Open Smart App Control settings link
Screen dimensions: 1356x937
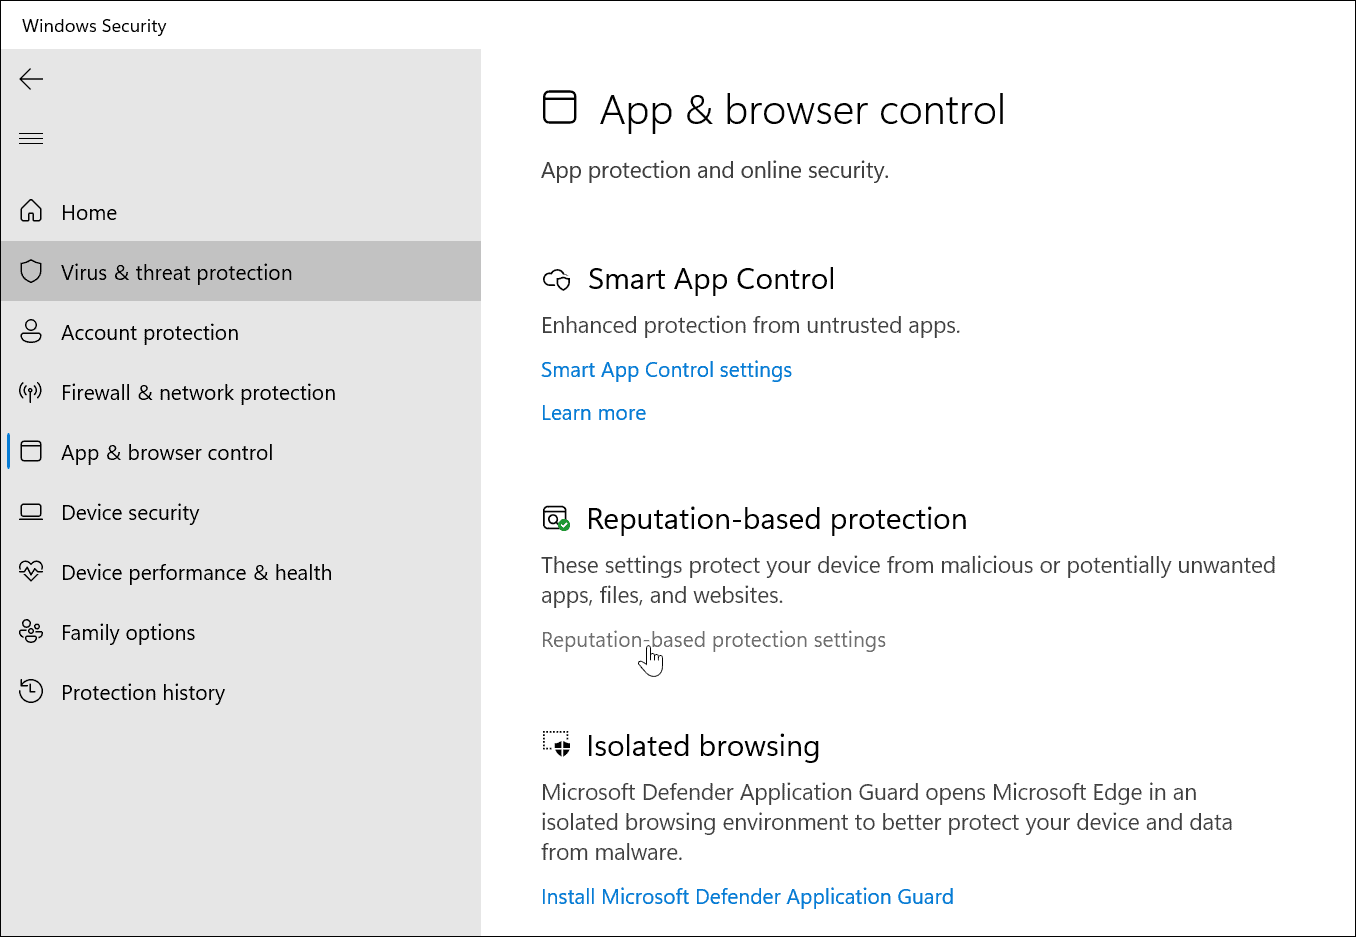click(x=666, y=370)
